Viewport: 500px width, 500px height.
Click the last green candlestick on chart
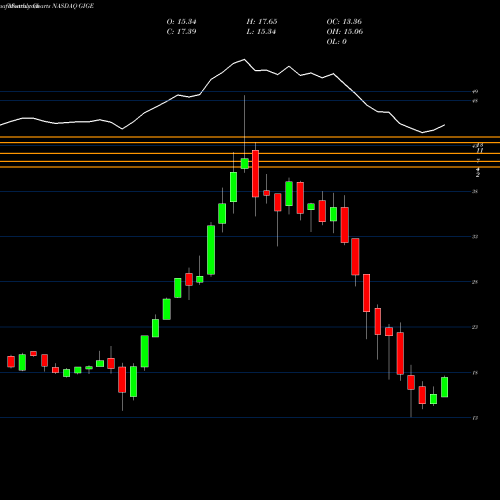coord(444,387)
